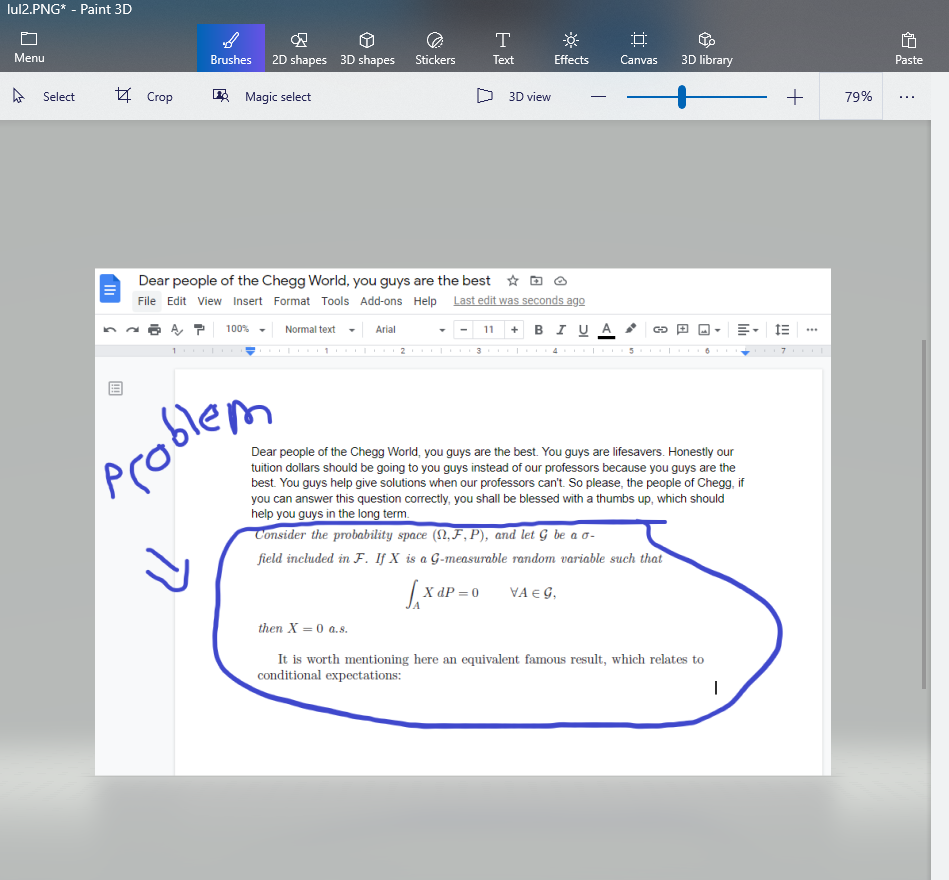Screen dimensions: 949x880
Task: Click the add comment icon
Action: 682,330
